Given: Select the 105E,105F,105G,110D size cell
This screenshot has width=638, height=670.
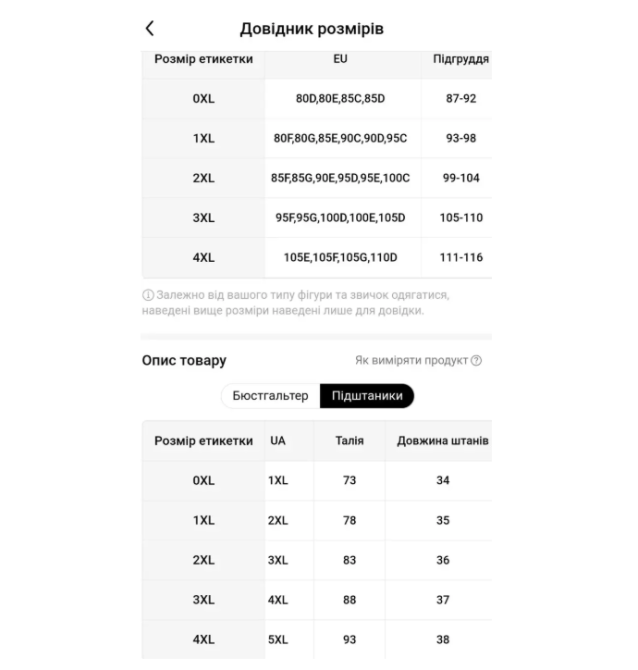Looking at the screenshot, I should [340, 258].
